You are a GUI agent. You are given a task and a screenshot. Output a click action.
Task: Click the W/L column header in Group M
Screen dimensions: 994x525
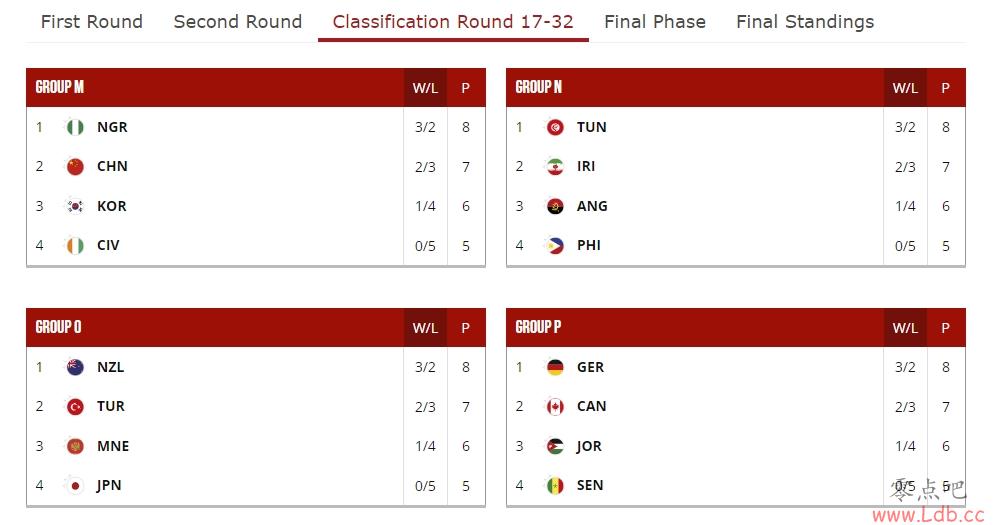pos(425,88)
